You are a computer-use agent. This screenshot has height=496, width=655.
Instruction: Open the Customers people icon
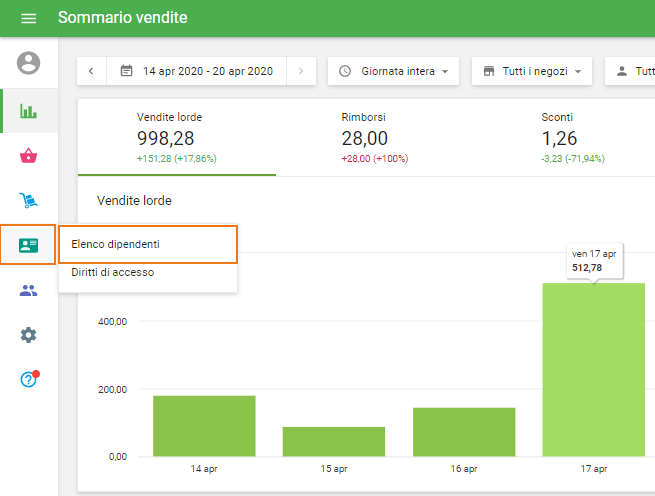29,290
